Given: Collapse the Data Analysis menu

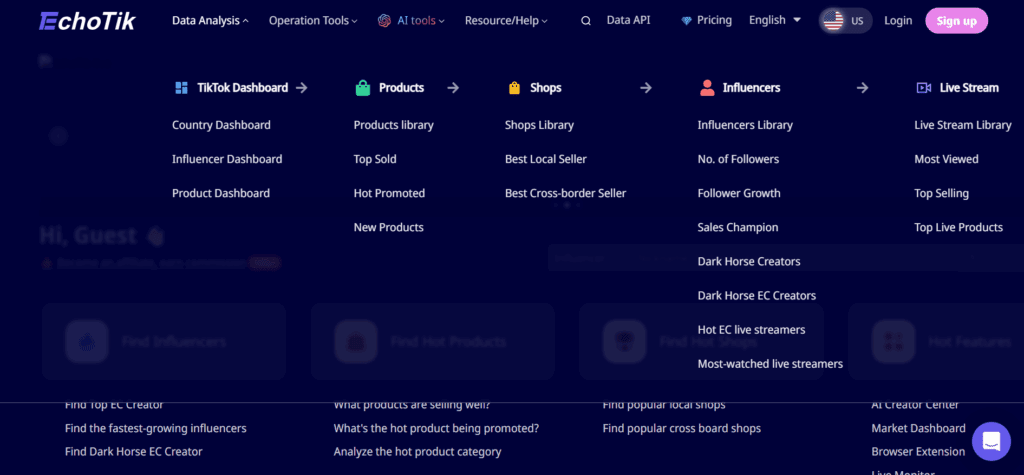Looking at the screenshot, I should 210,20.
